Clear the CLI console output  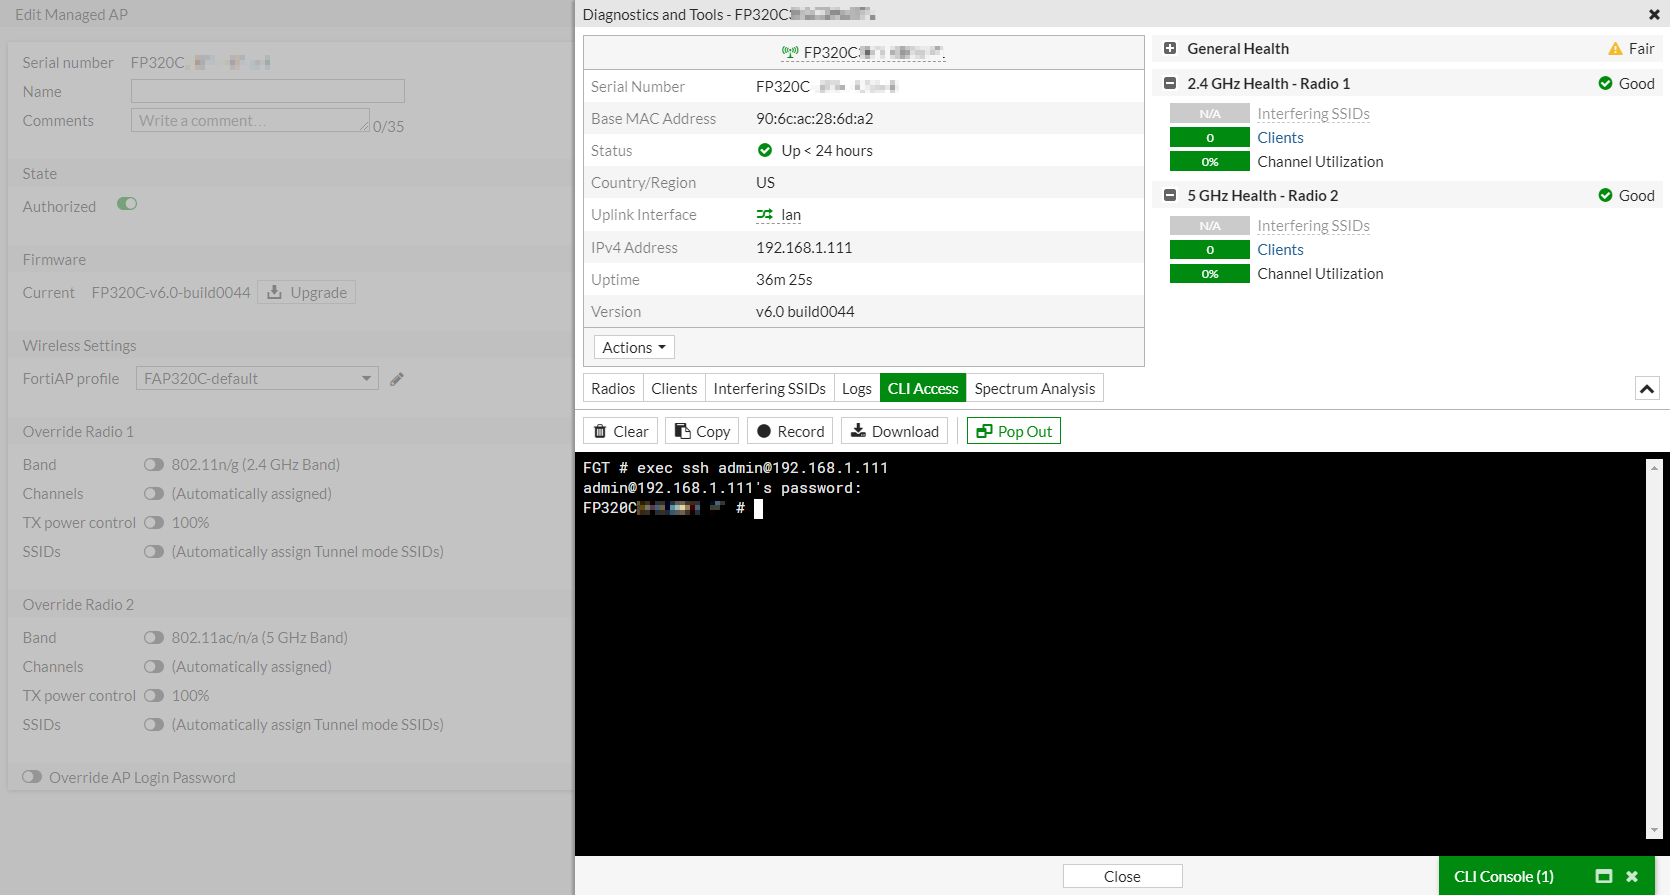pyautogui.click(x=620, y=431)
